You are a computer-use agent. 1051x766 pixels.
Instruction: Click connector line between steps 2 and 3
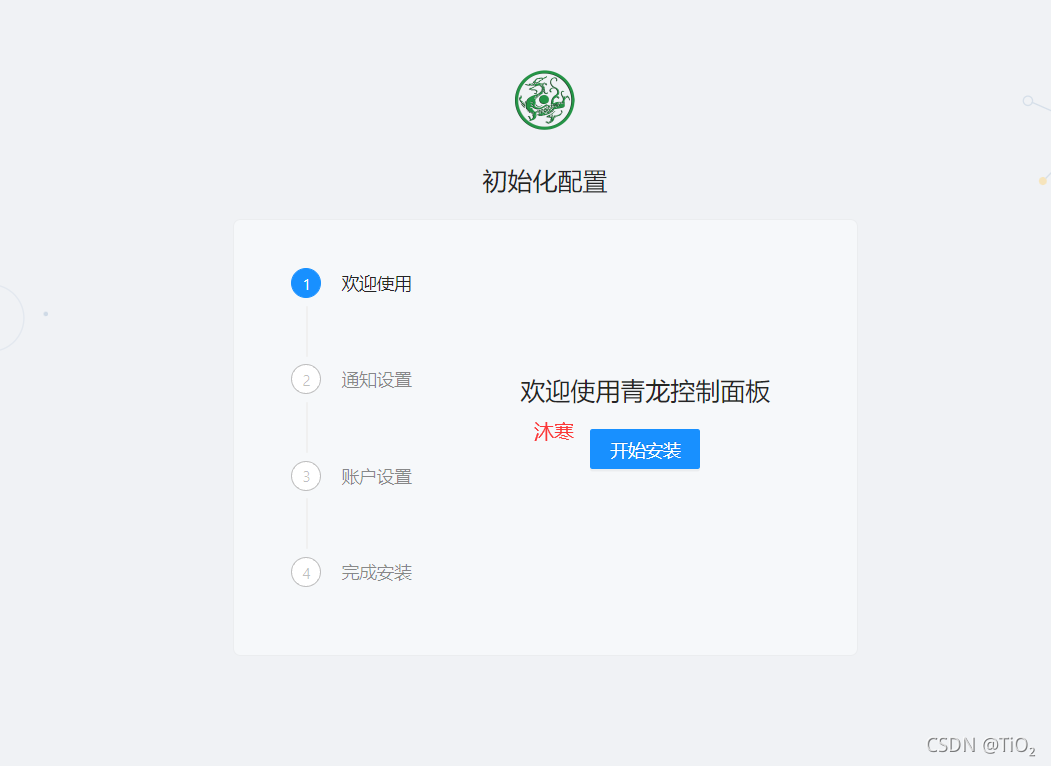pyautogui.click(x=306, y=428)
